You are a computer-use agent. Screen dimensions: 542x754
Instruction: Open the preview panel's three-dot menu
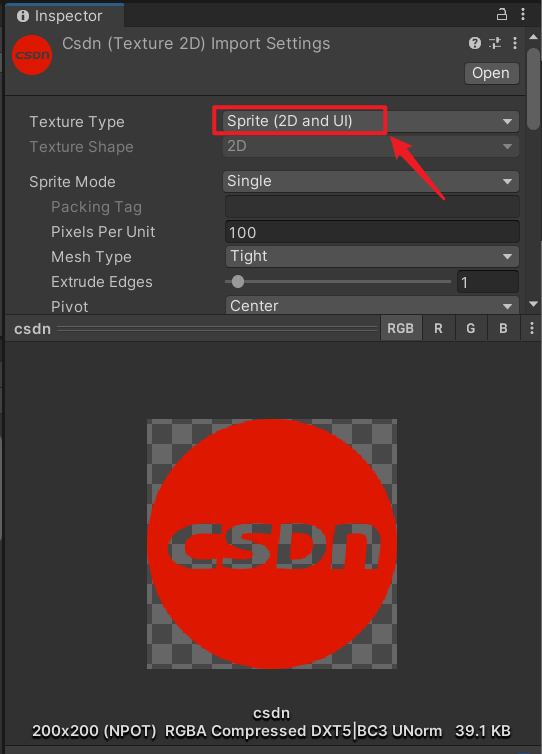click(531, 328)
